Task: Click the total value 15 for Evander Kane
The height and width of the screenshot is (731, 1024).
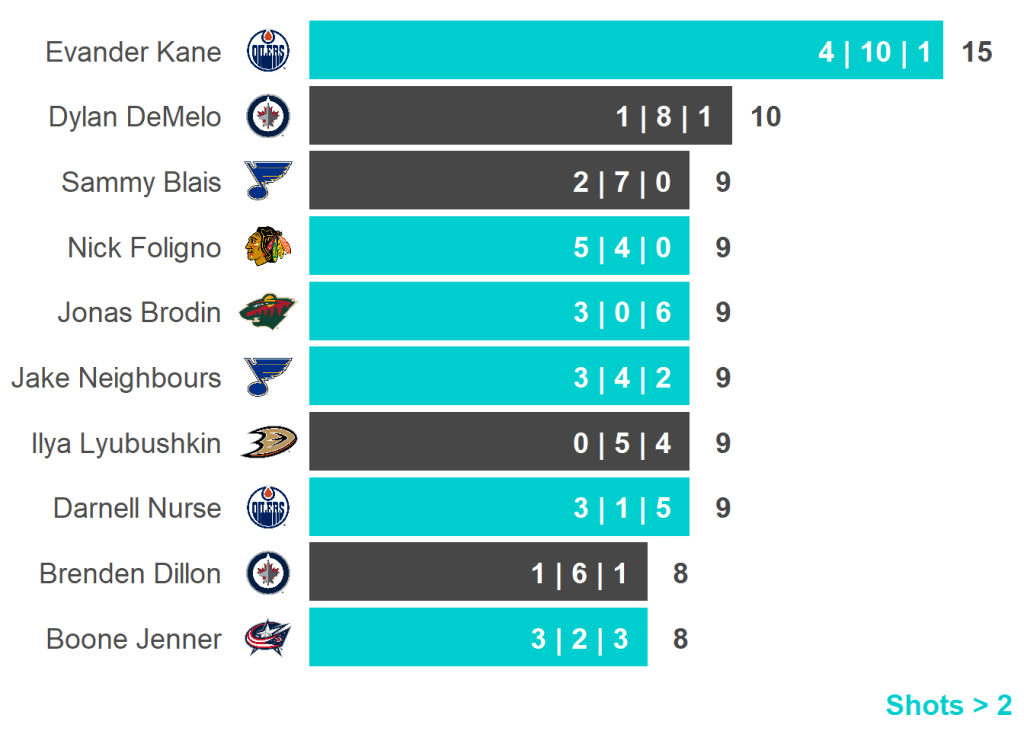Action: point(976,52)
